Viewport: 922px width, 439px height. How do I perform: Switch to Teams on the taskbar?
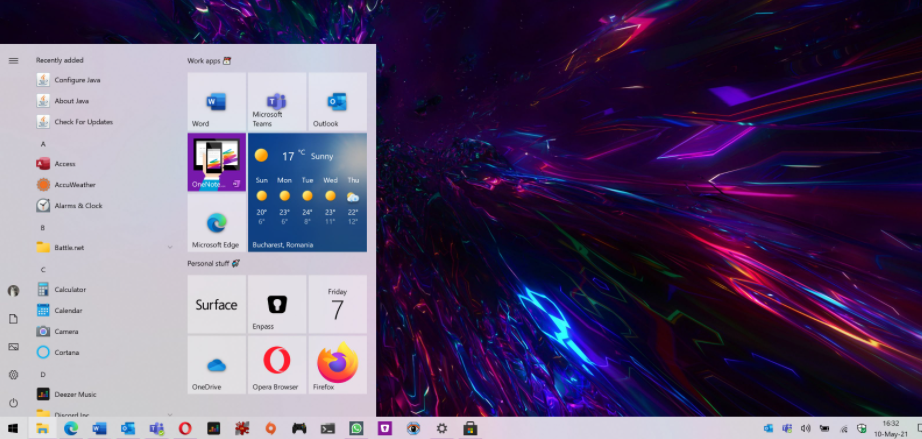(156, 428)
